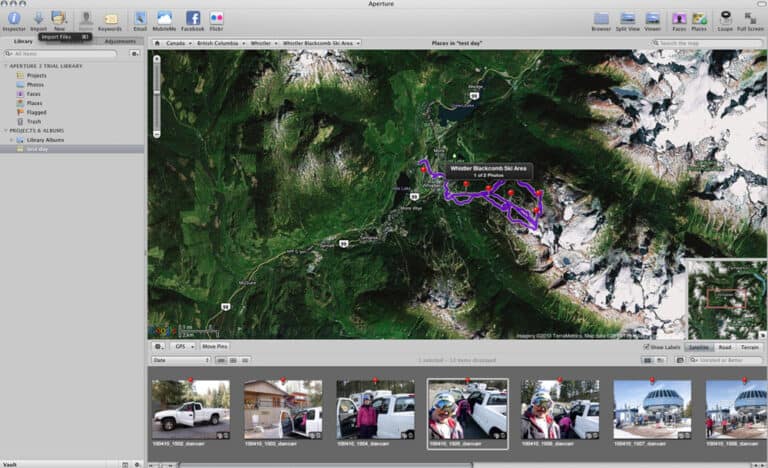Collapse the Aperture 3 Trial Library section

[5, 66]
